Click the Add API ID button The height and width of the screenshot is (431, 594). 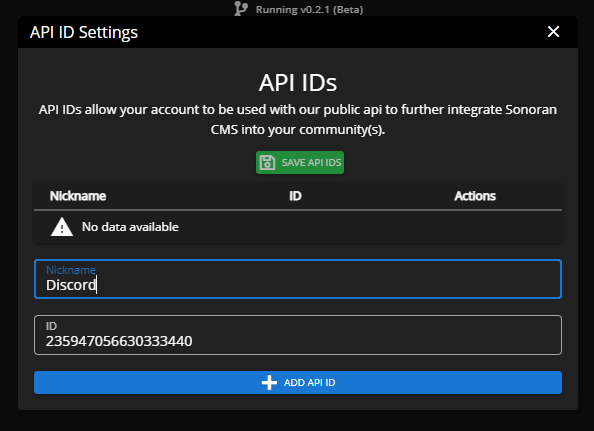(298, 383)
